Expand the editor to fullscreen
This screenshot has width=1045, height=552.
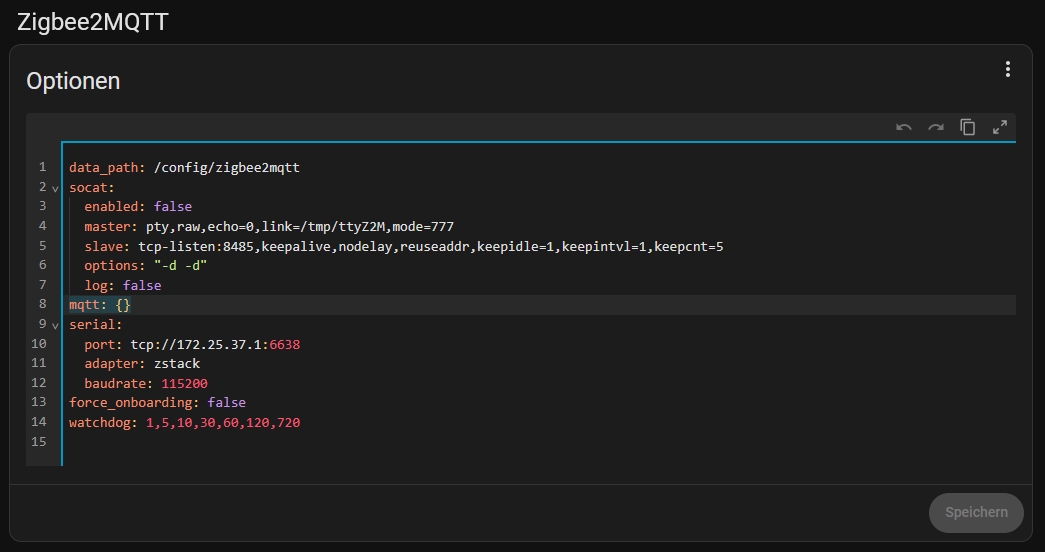[x=1000, y=127]
